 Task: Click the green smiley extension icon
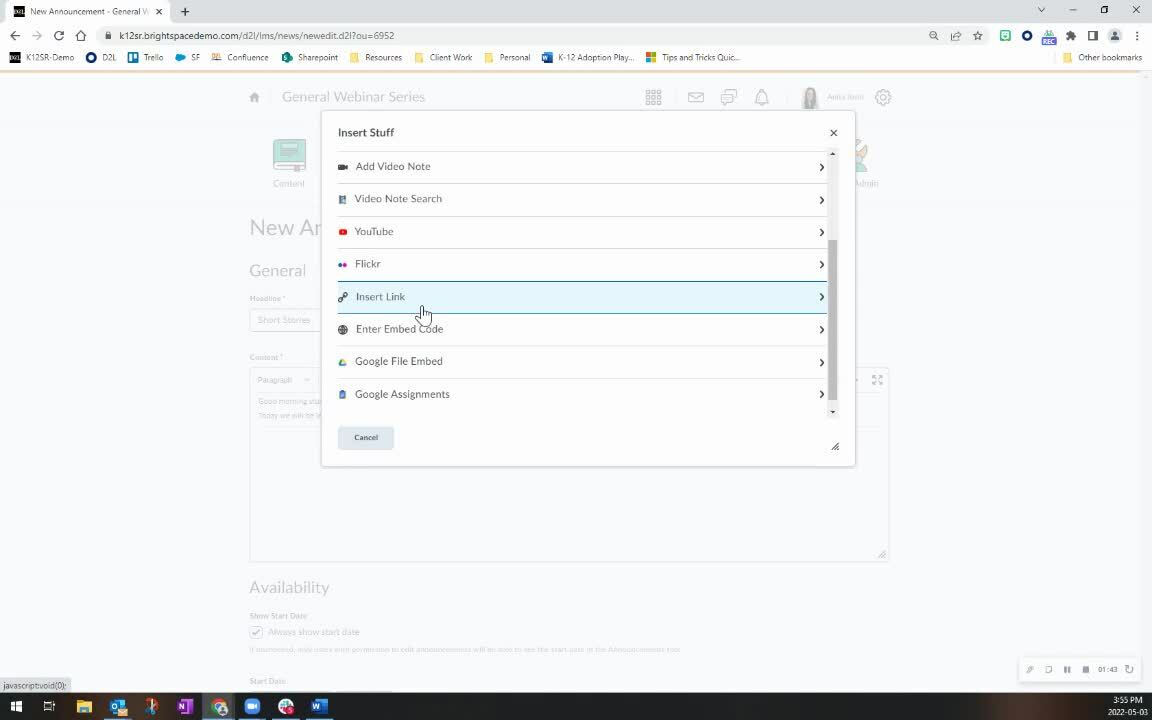click(x=1005, y=36)
